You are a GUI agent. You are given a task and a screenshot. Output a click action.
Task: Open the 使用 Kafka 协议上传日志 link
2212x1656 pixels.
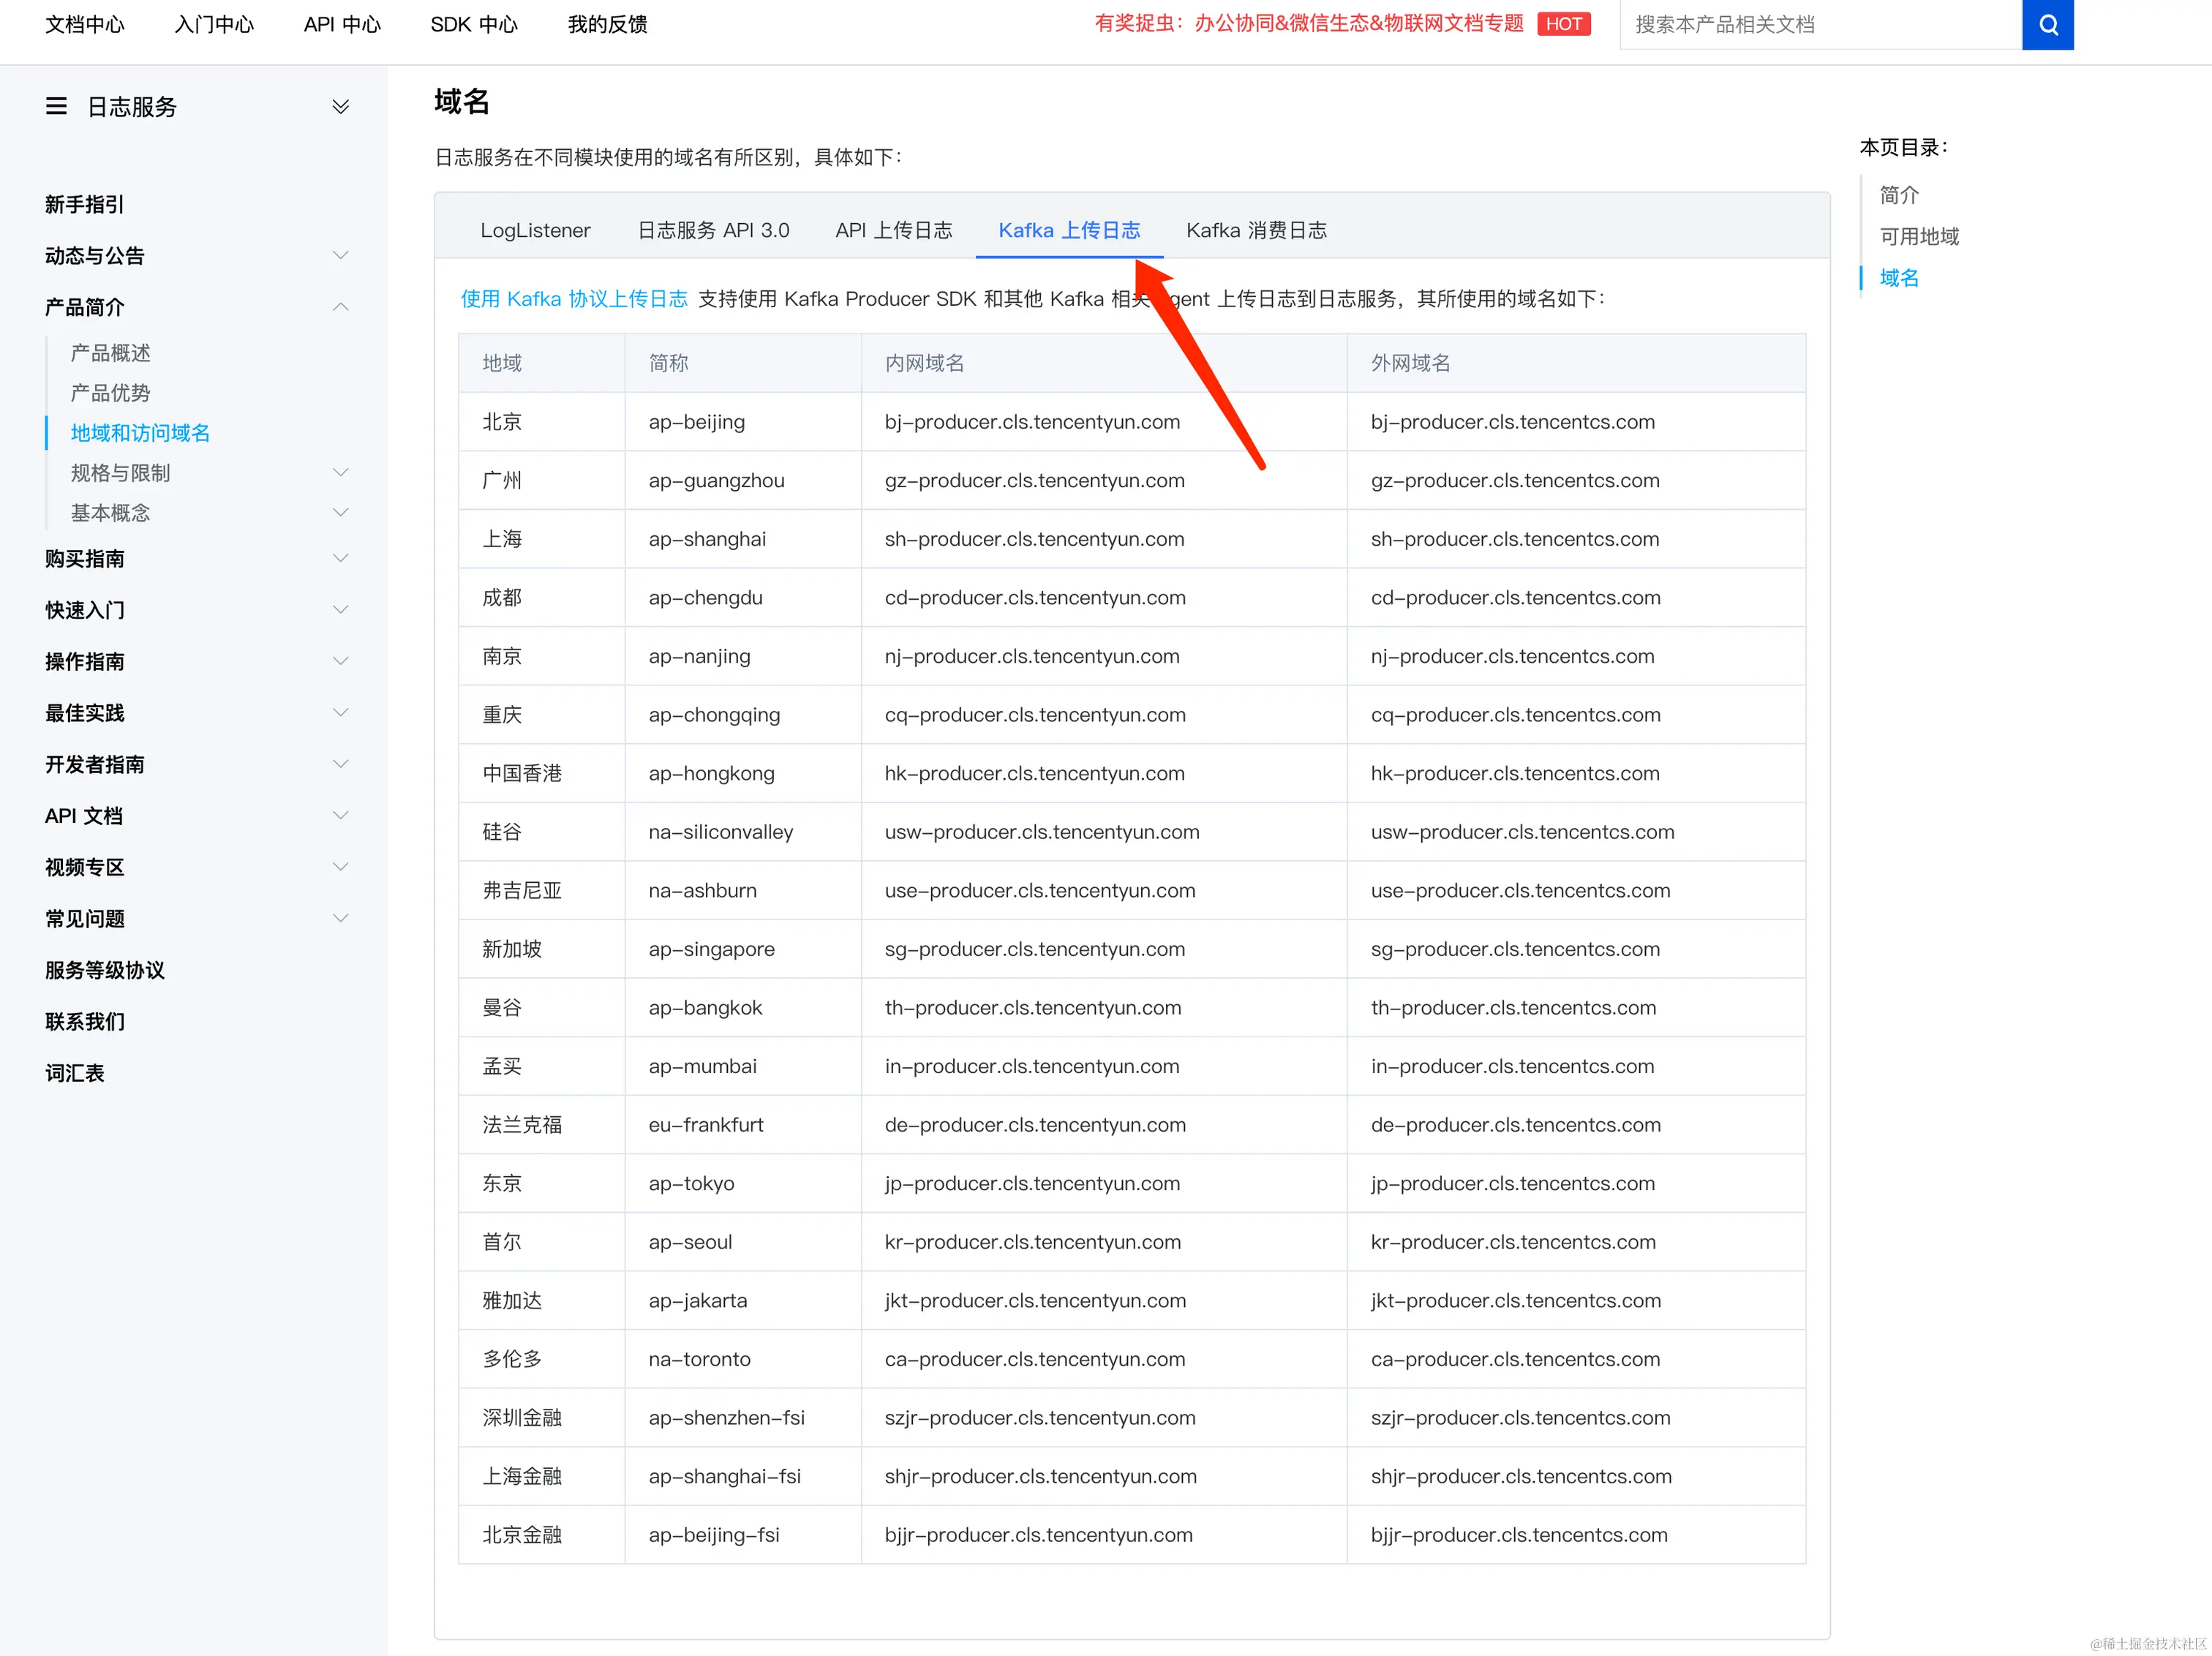point(574,298)
